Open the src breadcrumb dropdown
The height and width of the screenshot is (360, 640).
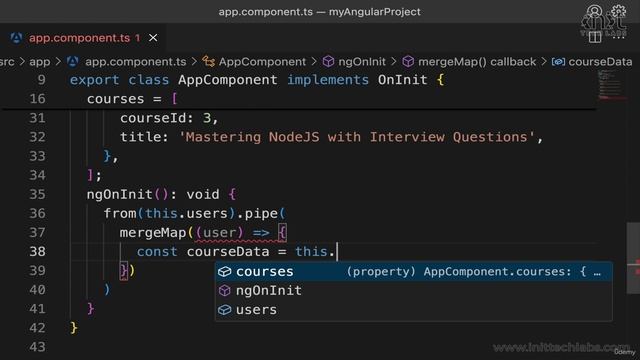(x=7, y=62)
